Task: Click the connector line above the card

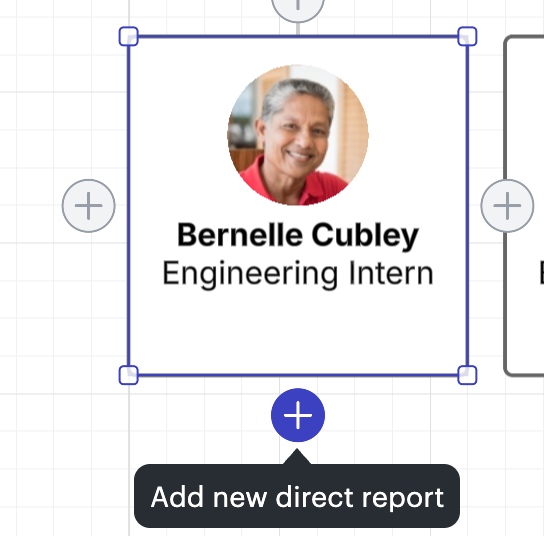Action: pyautogui.click(x=298, y=29)
